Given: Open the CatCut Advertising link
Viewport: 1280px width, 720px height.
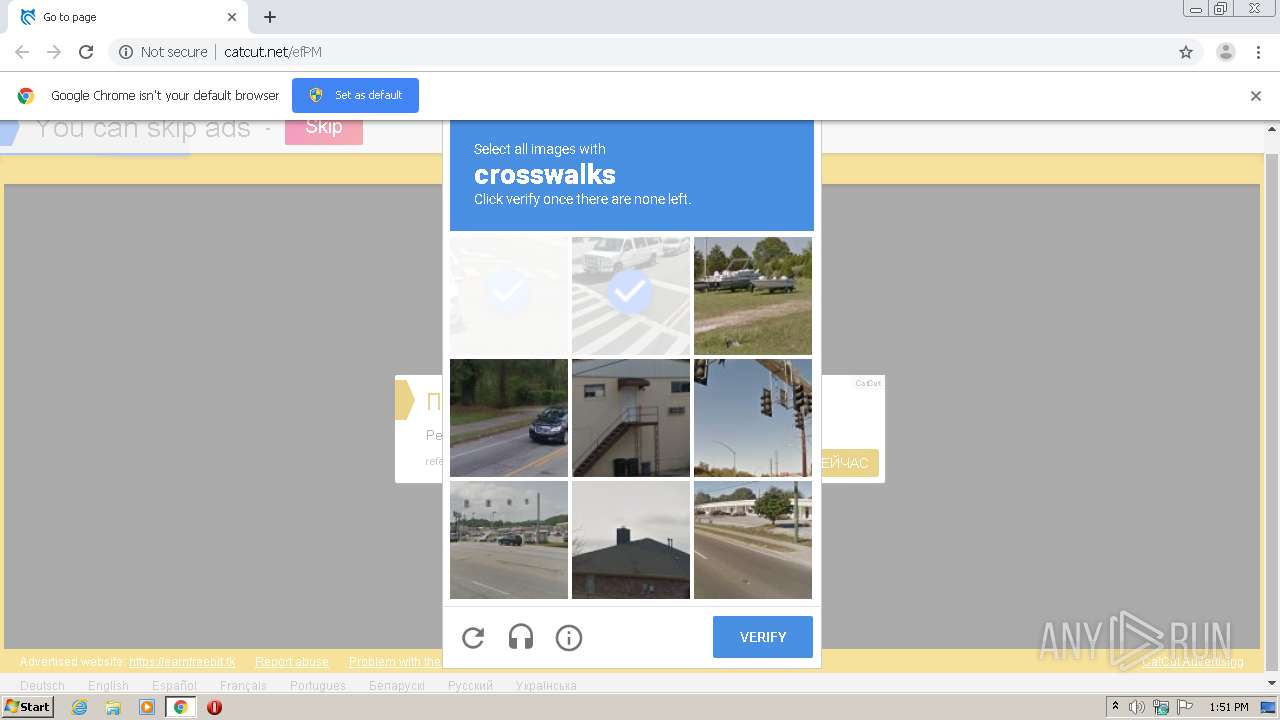Looking at the screenshot, I should click(1193, 662).
